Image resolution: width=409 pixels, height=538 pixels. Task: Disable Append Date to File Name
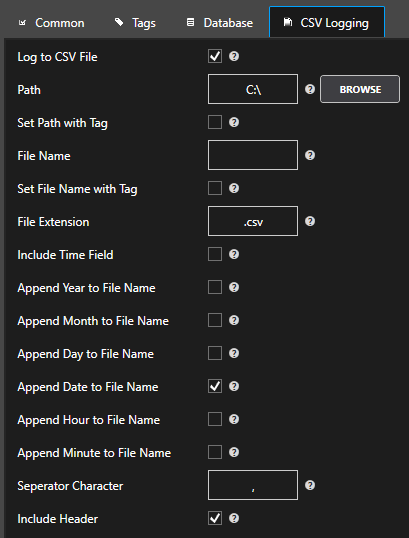point(215,386)
